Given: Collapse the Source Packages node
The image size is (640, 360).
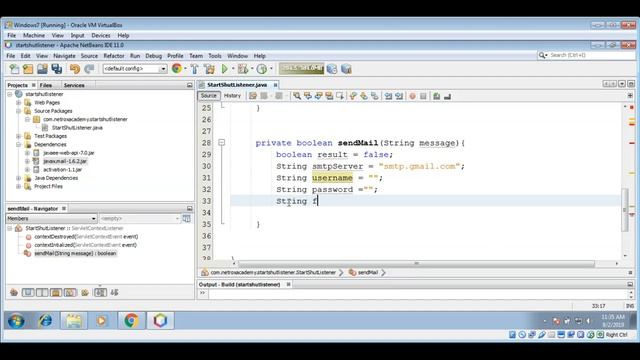Looking at the screenshot, I should coord(18,111).
